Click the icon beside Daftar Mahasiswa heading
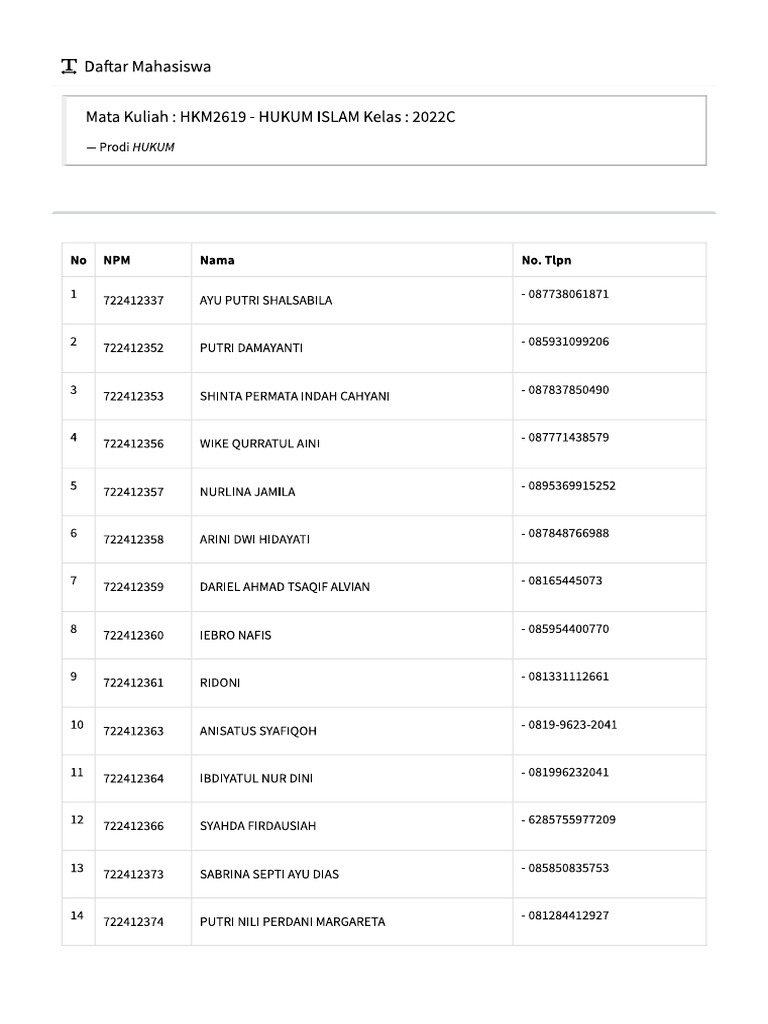Screen dimensions: 768x1024 (69, 67)
